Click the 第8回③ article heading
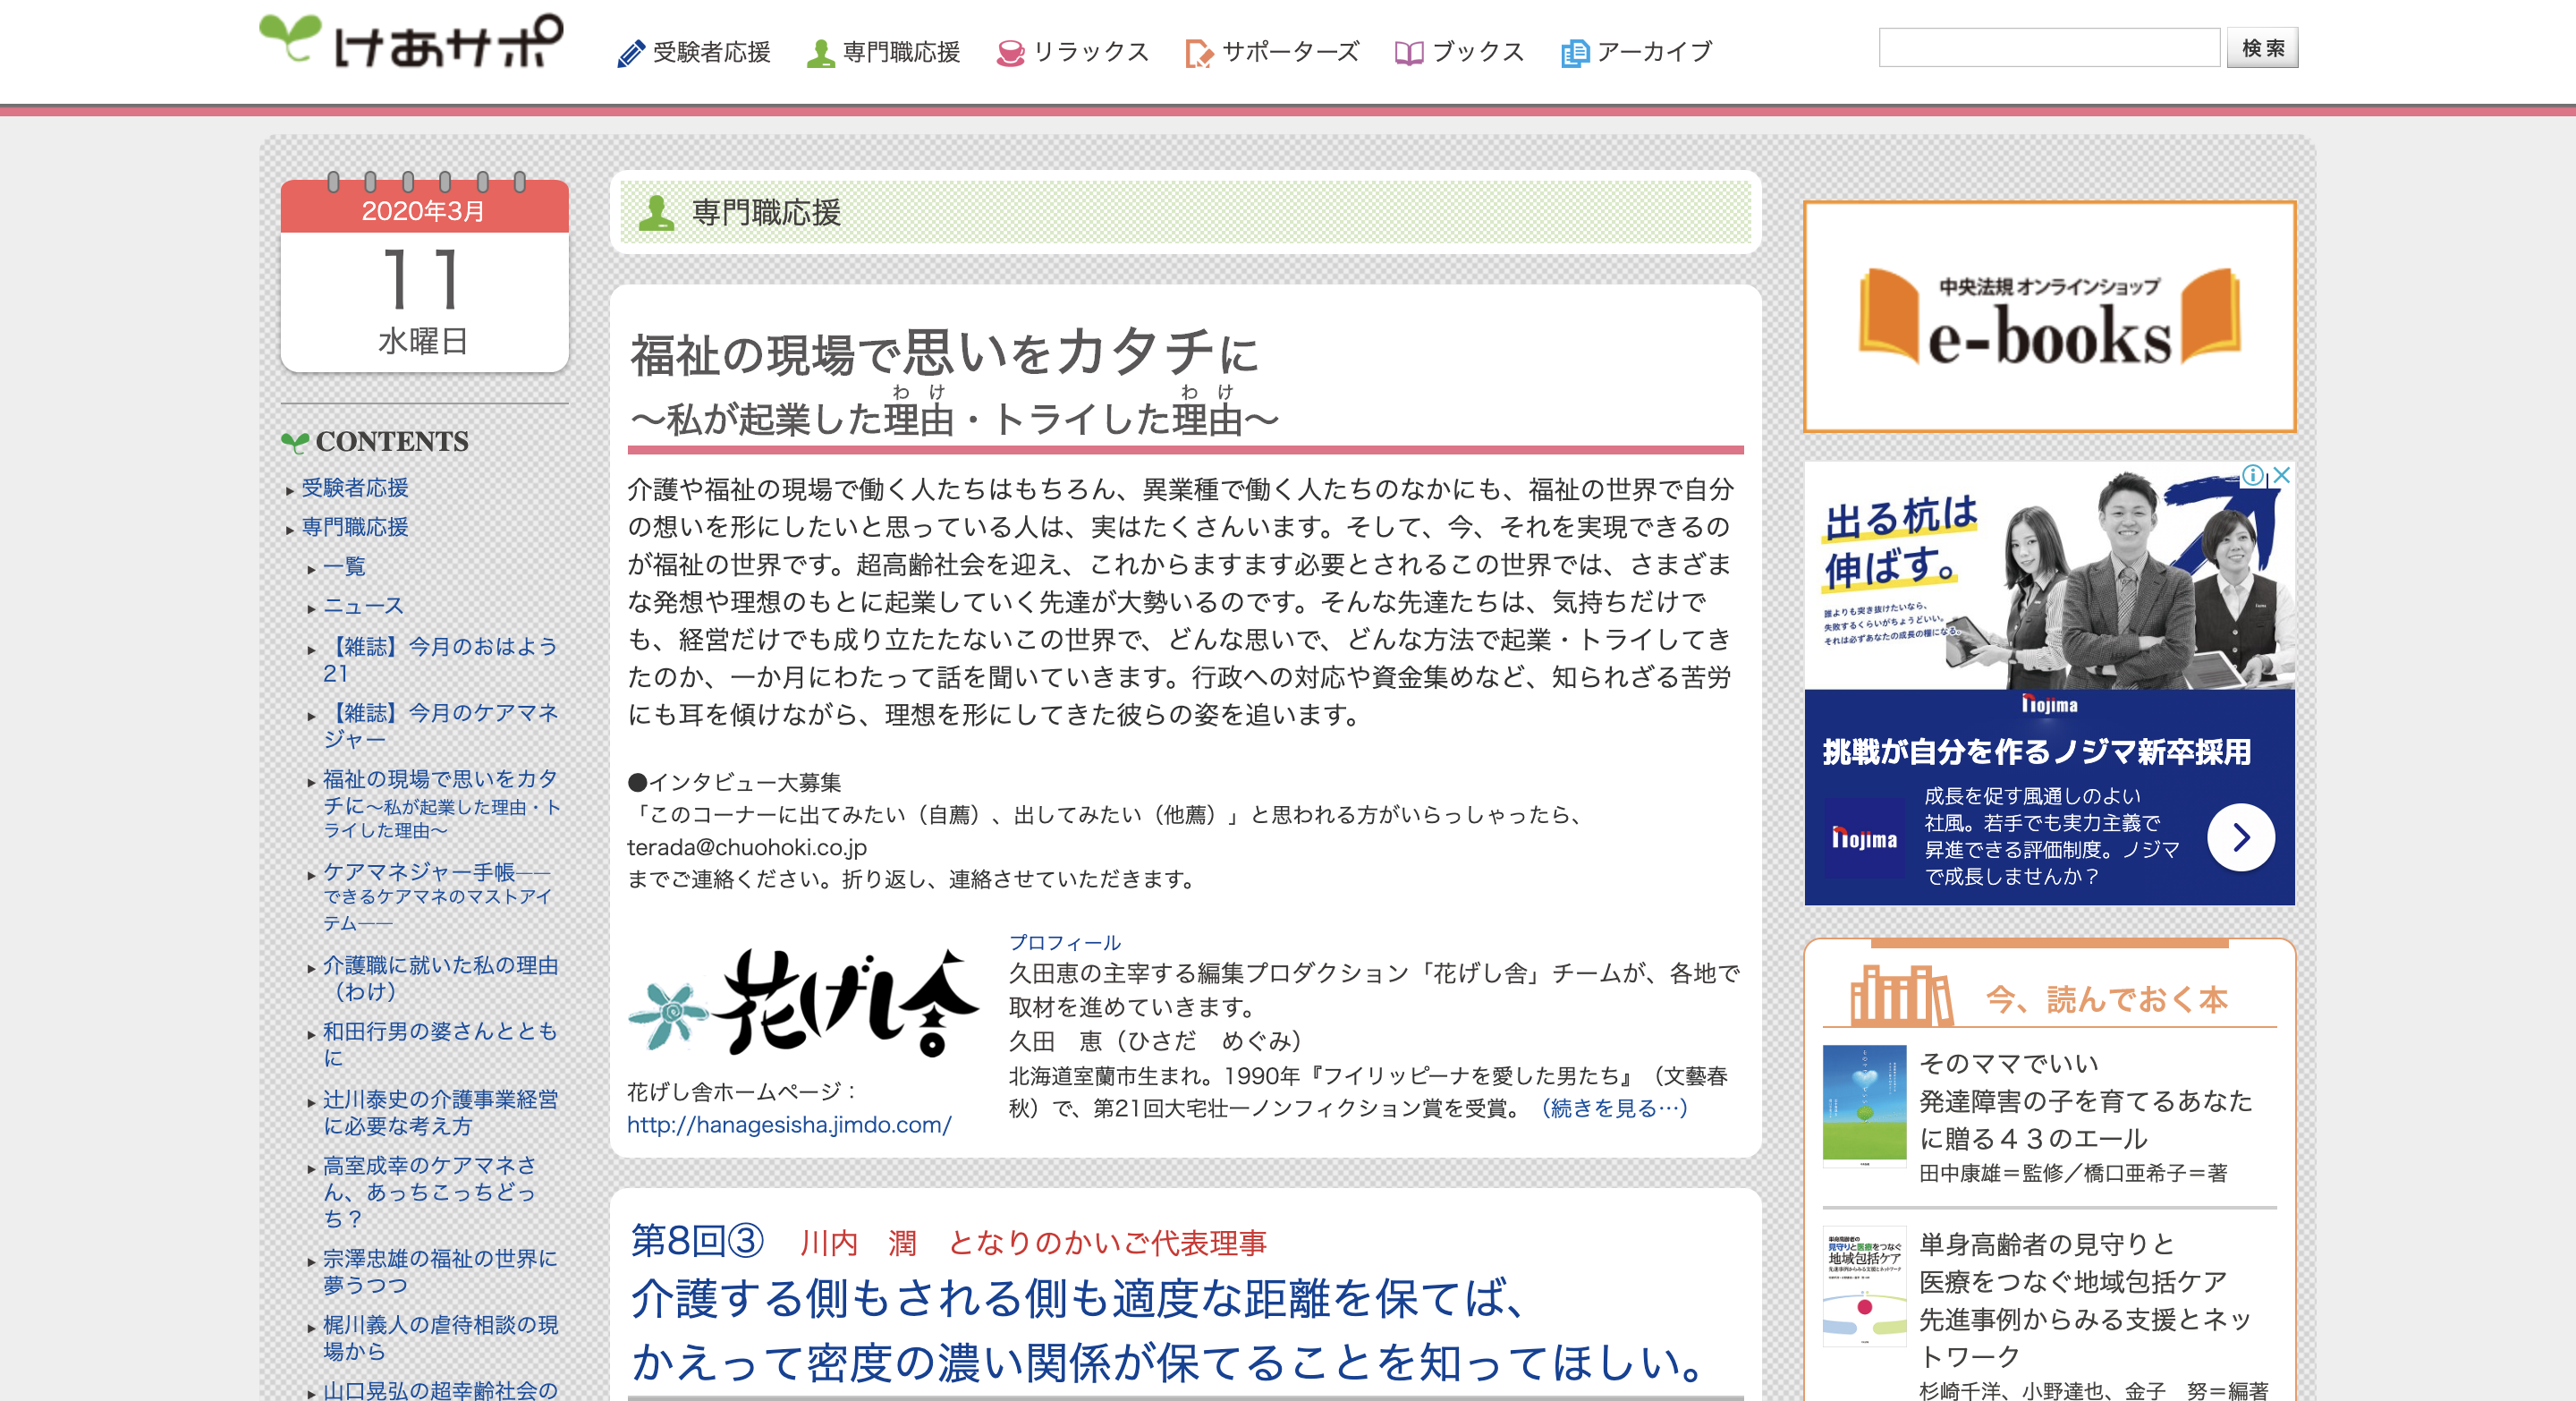 click(697, 1242)
